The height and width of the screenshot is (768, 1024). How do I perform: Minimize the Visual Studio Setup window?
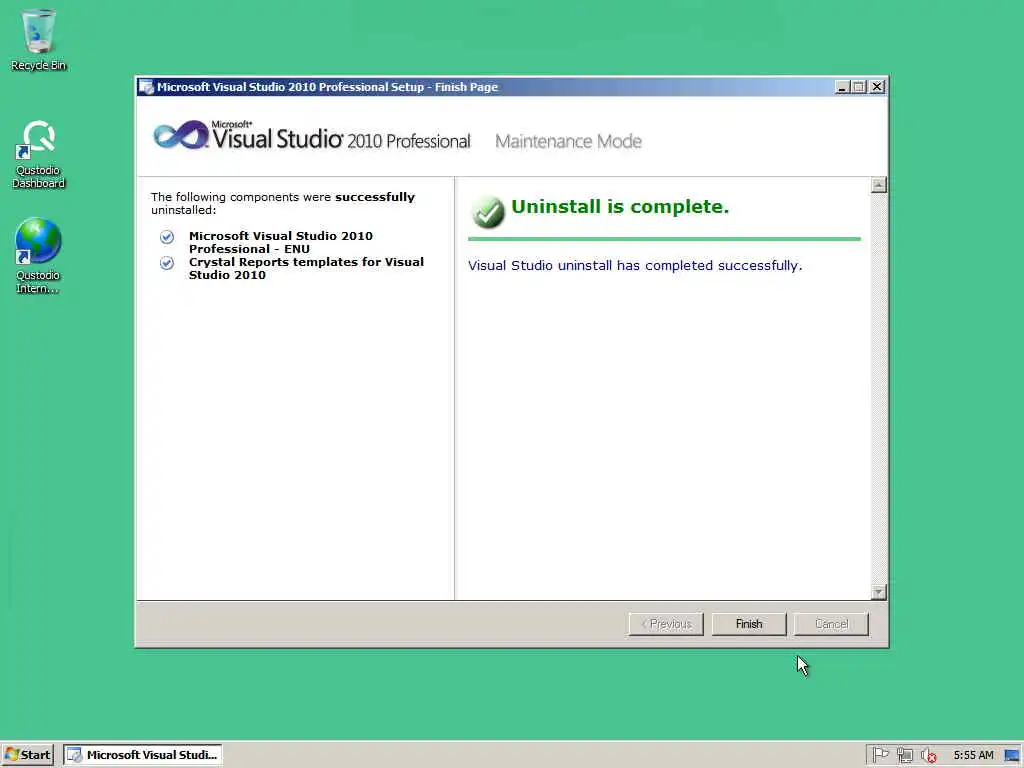coord(842,87)
